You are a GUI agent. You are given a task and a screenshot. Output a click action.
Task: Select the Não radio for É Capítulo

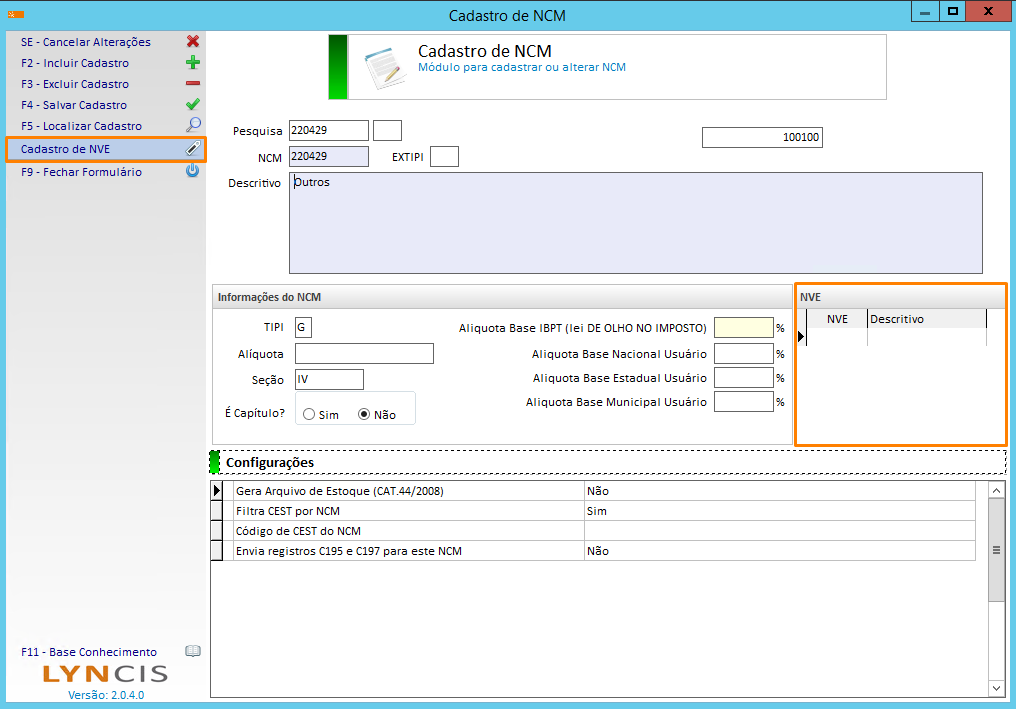tap(364, 414)
